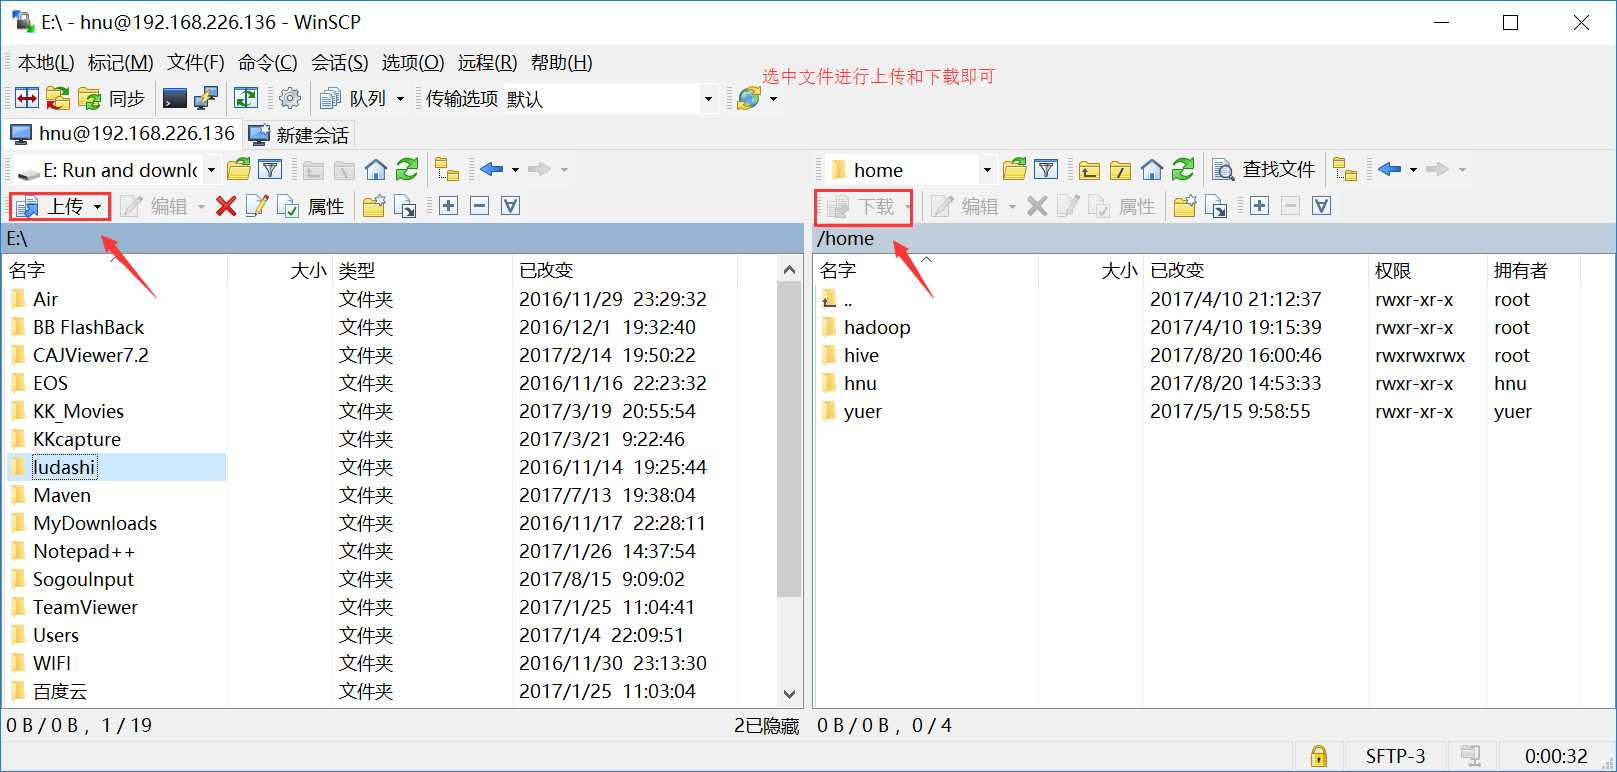Screen dimensions: 1617x772
Task: Create new folder in remote panel icon
Action: 1185,206
